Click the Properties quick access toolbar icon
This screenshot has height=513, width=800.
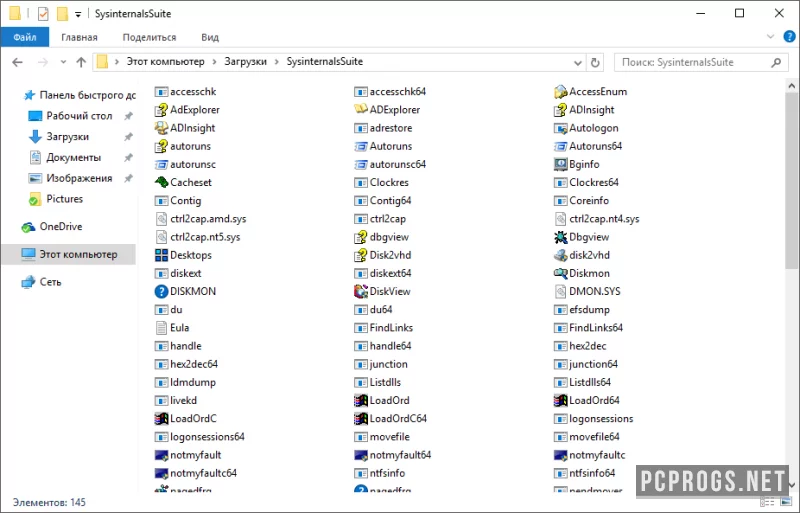(x=43, y=14)
